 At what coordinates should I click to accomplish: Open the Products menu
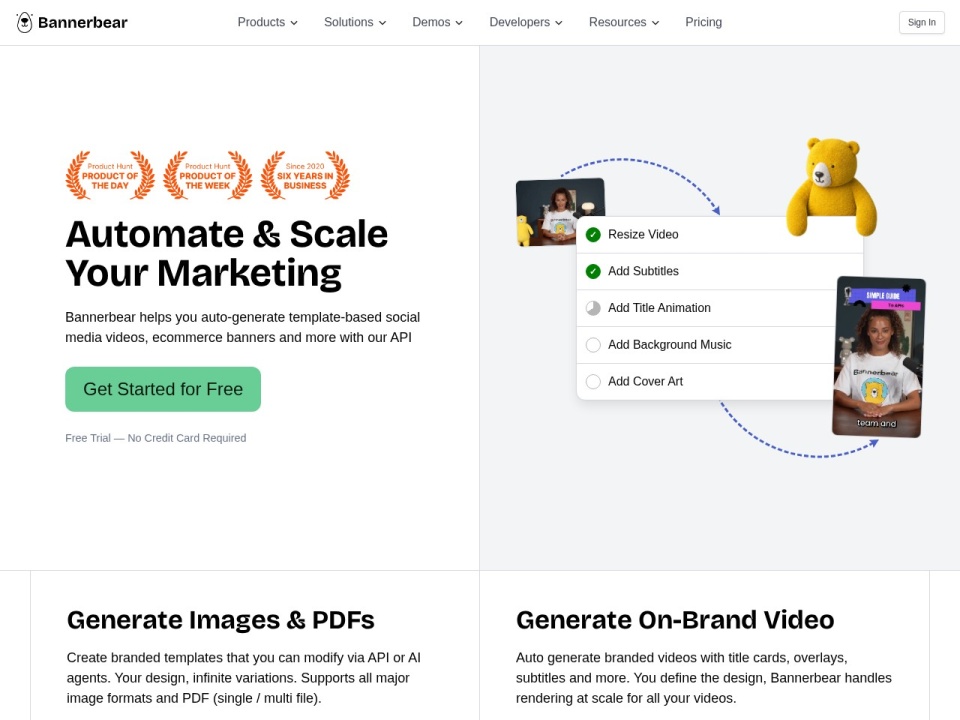pos(268,22)
